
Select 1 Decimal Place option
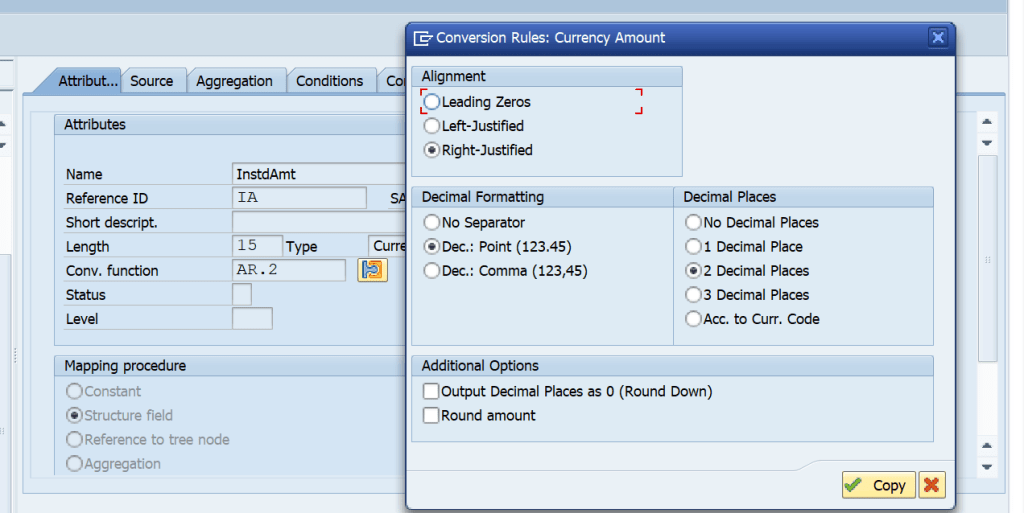[693, 247]
